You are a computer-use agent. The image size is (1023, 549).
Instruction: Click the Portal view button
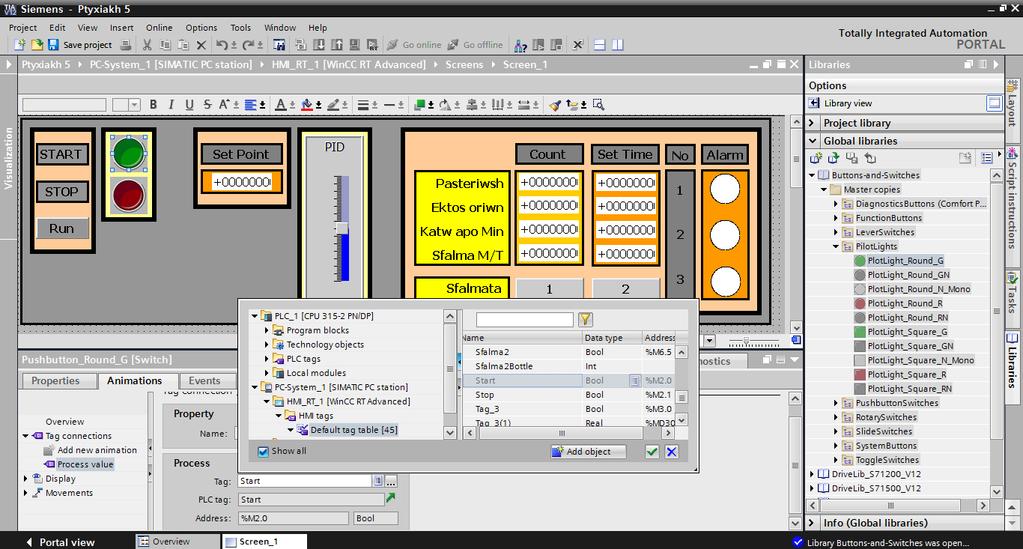click(x=60, y=542)
